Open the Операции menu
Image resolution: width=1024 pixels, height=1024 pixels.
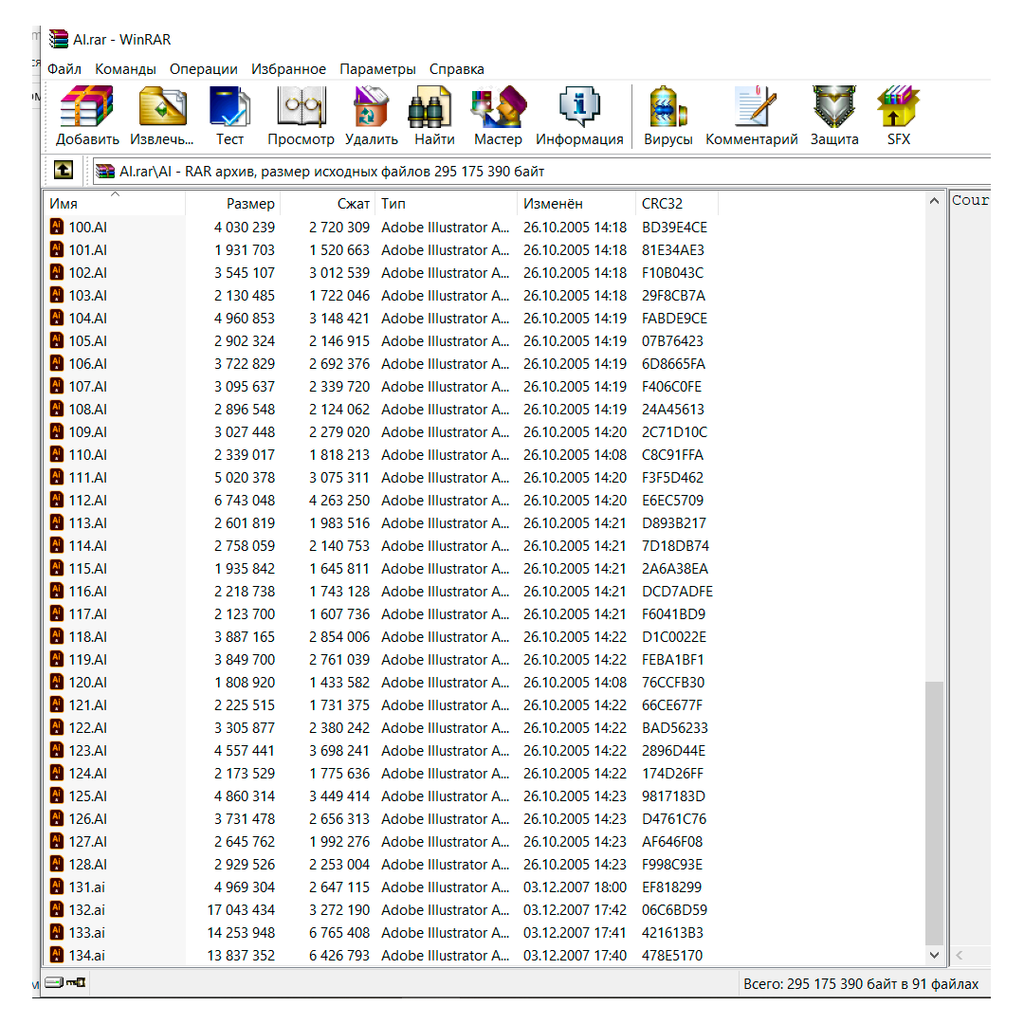click(x=204, y=69)
